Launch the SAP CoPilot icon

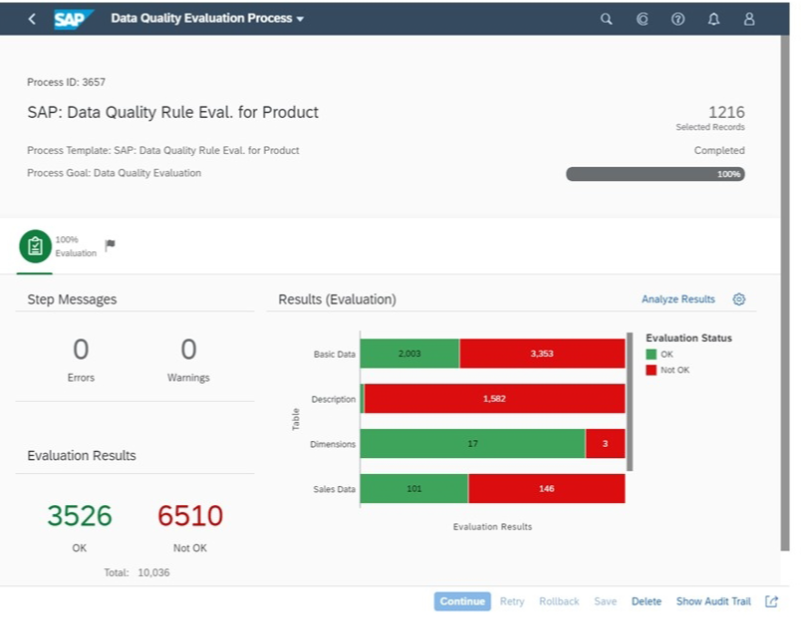click(x=642, y=18)
